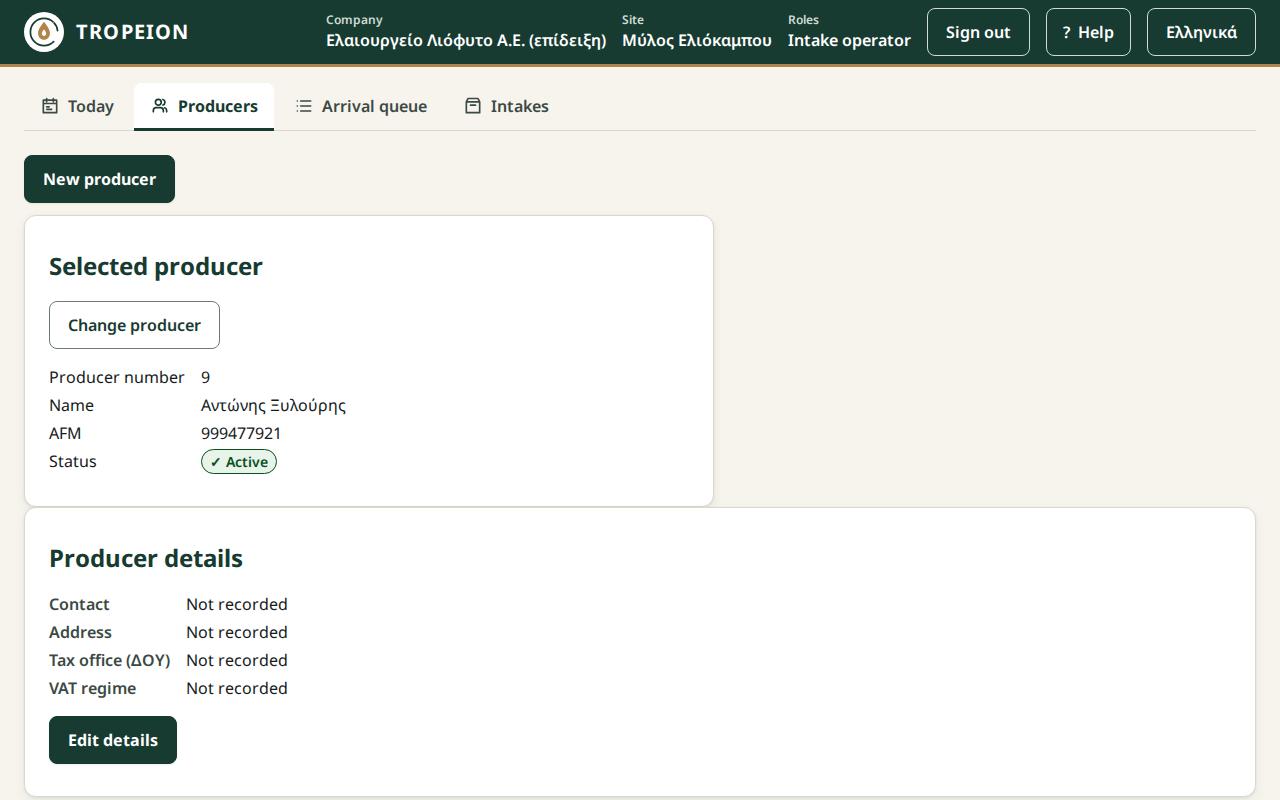Viewport: 1280px width, 800px height.
Task: Click the Contact label
Action: pos(79,604)
